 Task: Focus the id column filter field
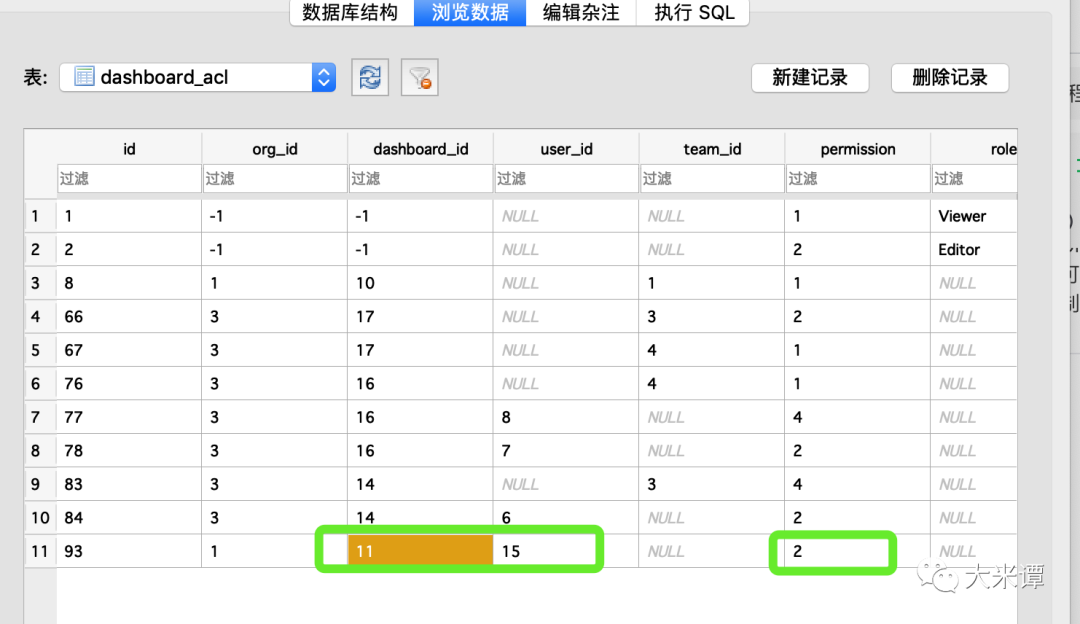tap(129, 178)
